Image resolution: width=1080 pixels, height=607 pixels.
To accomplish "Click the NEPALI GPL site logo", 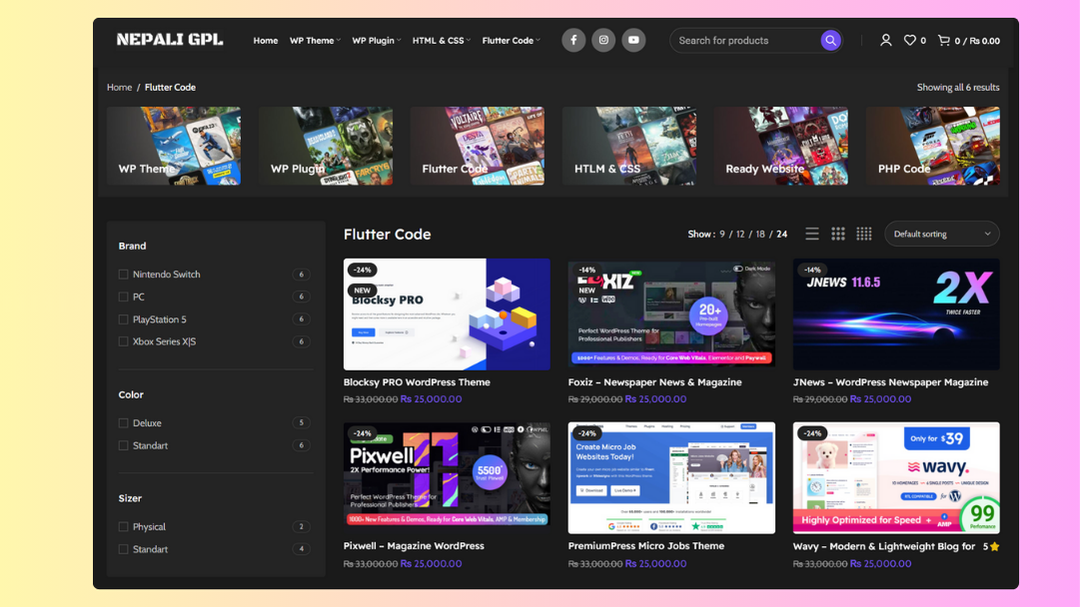I will pyautogui.click(x=169, y=40).
